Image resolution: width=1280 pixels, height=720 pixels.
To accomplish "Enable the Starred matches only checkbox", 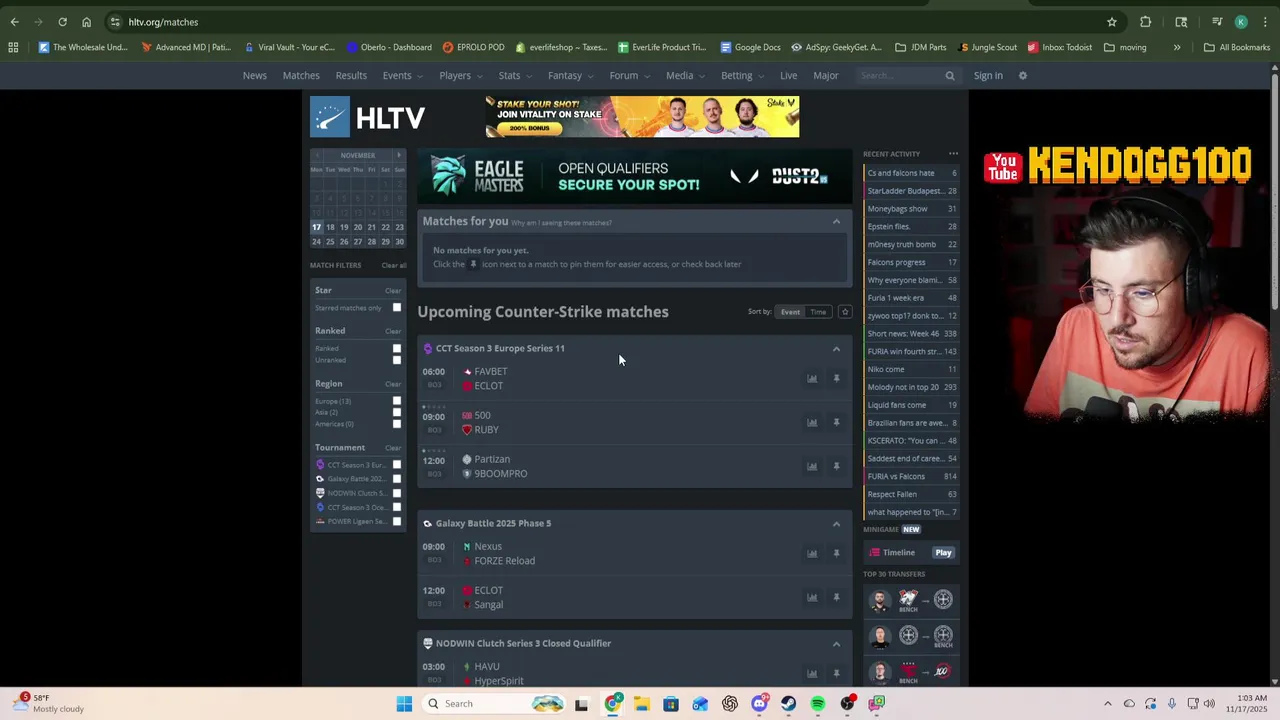I will click(397, 308).
